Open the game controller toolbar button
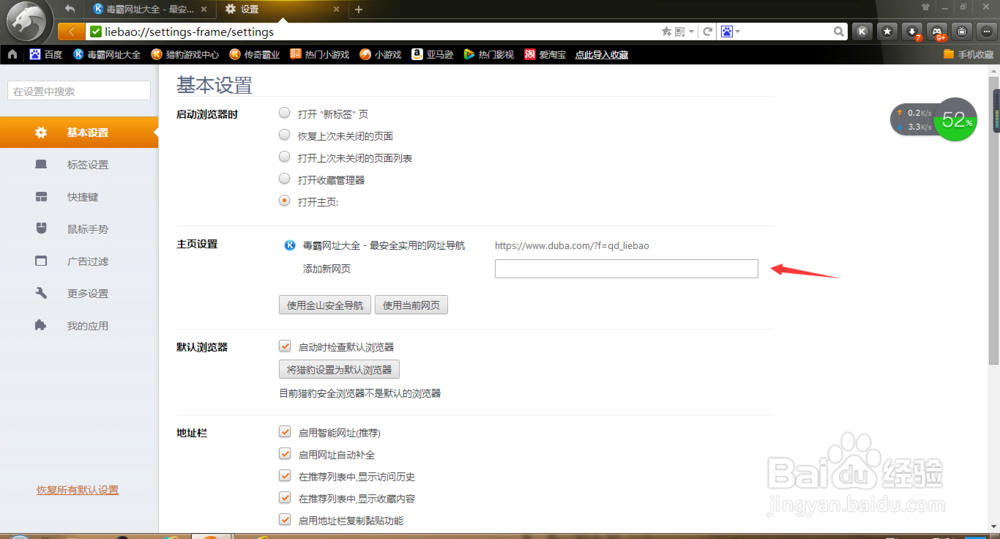The width and height of the screenshot is (1000, 539). (x=938, y=31)
